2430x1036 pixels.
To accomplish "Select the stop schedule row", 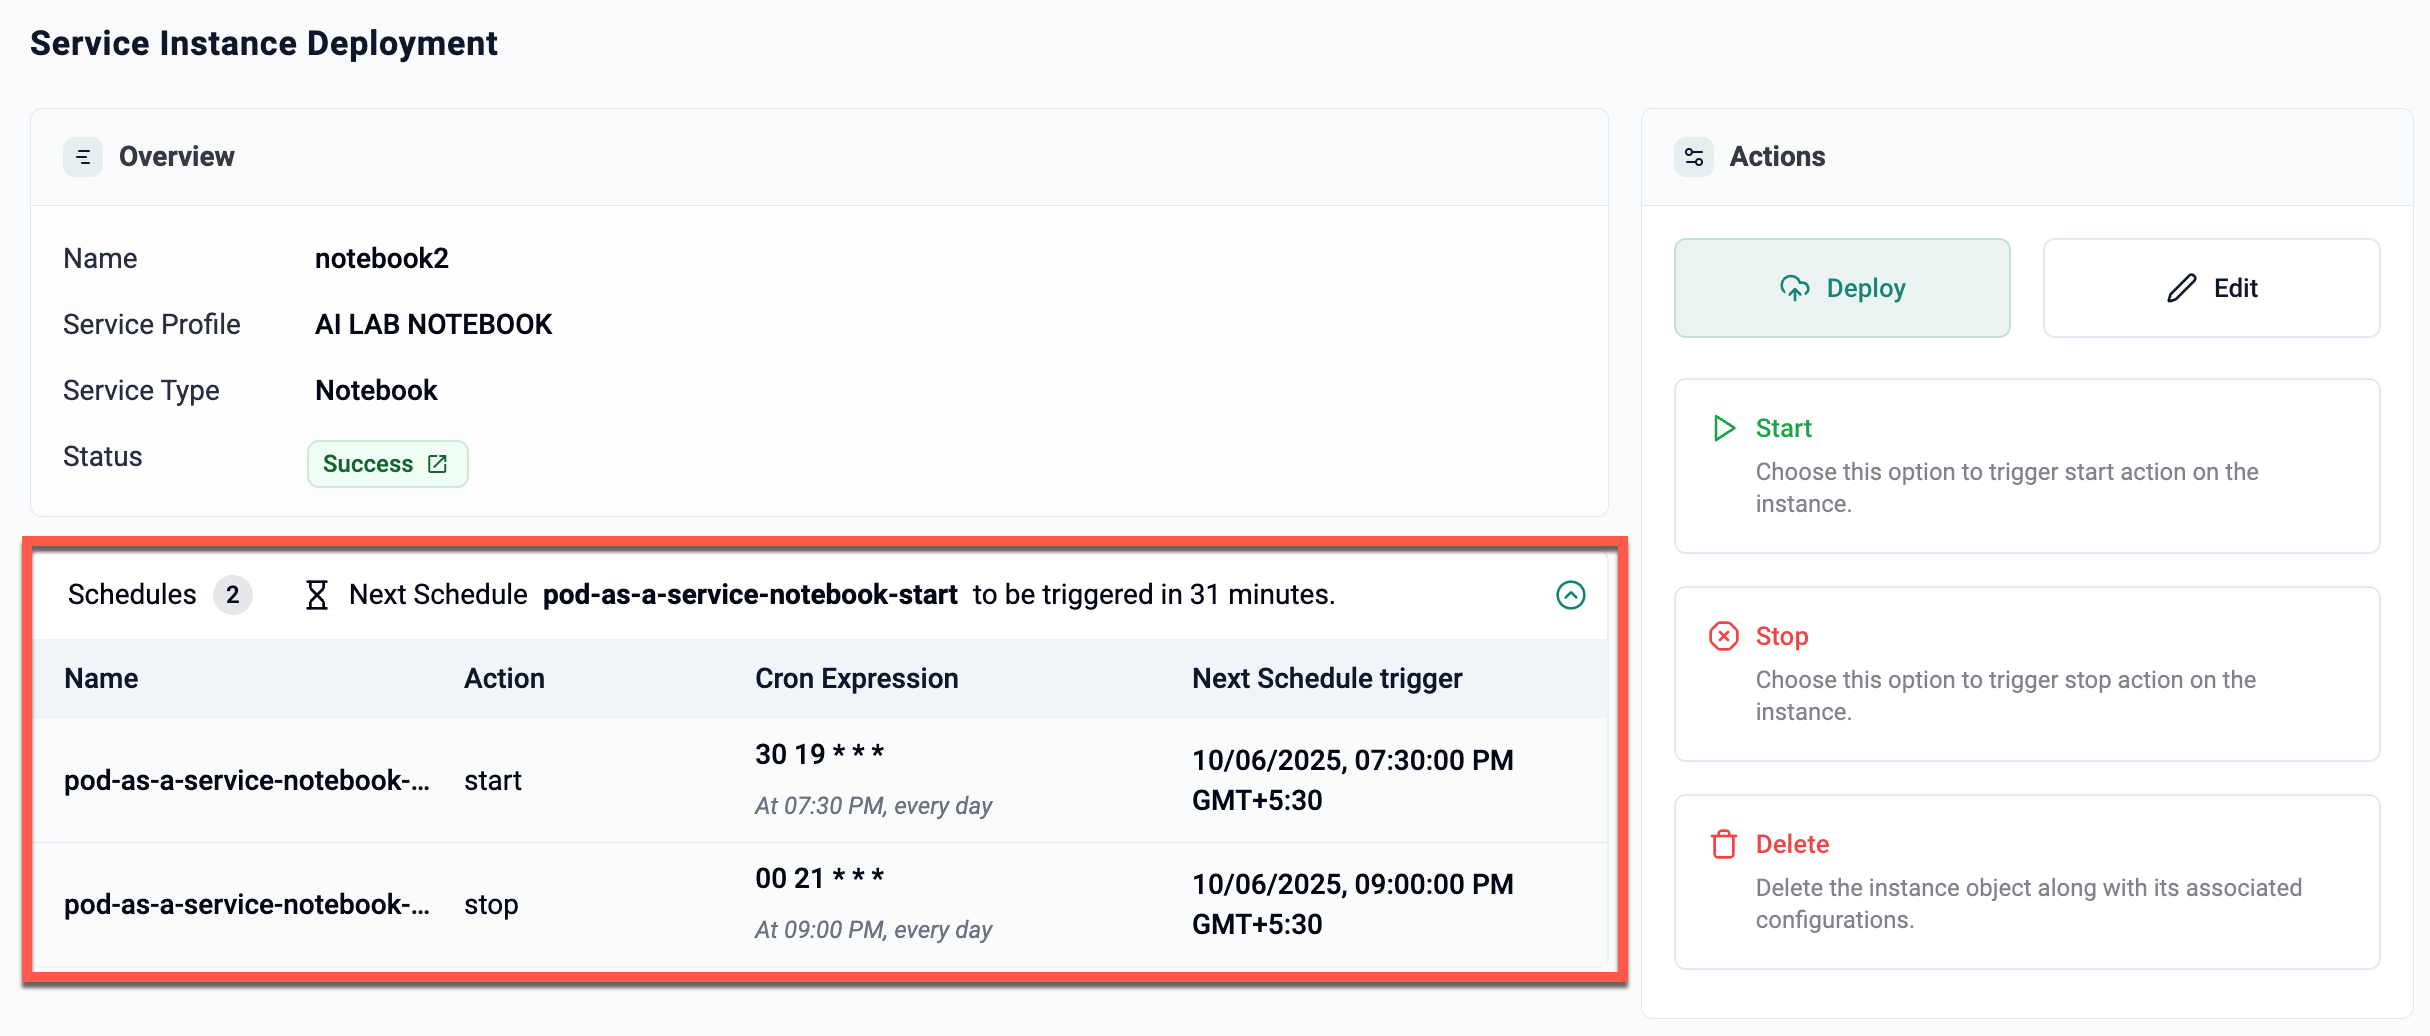I will coord(820,905).
